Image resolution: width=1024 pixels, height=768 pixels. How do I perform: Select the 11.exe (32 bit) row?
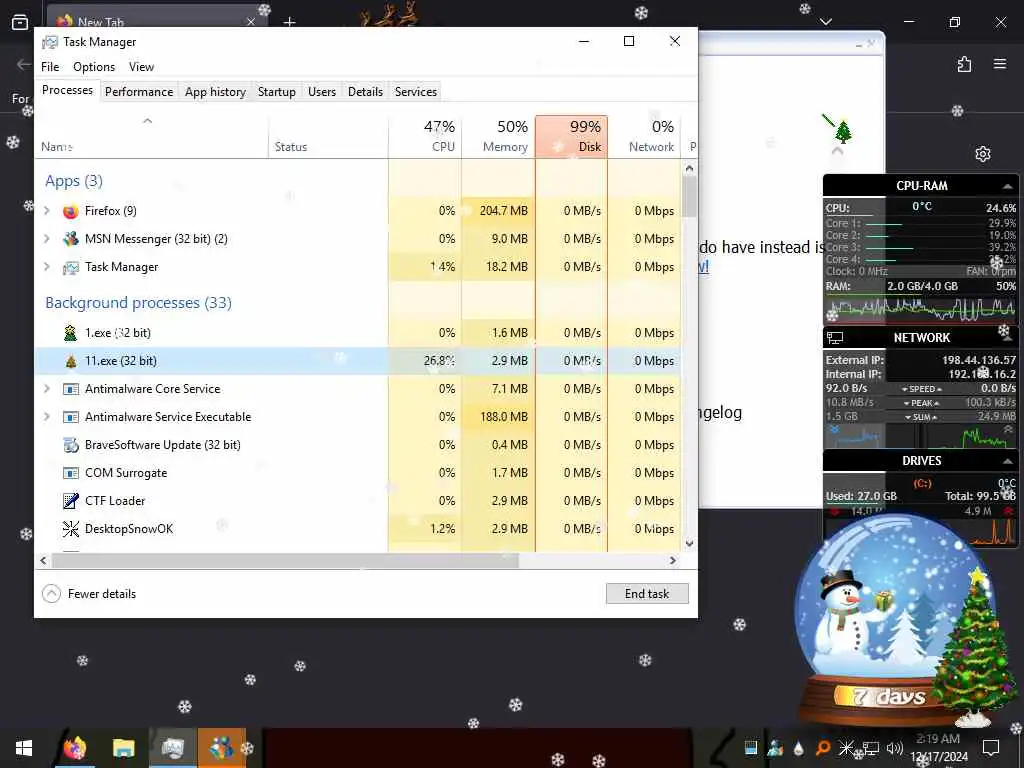357,361
